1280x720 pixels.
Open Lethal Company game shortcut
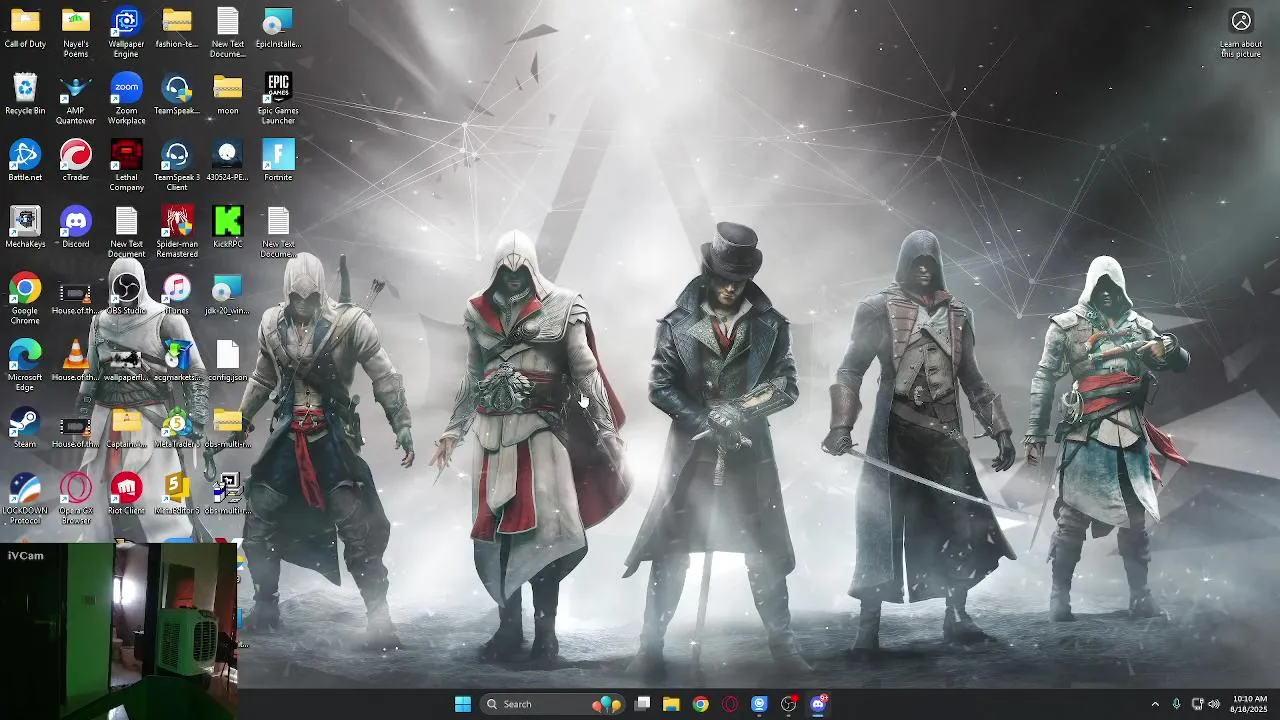click(x=126, y=166)
